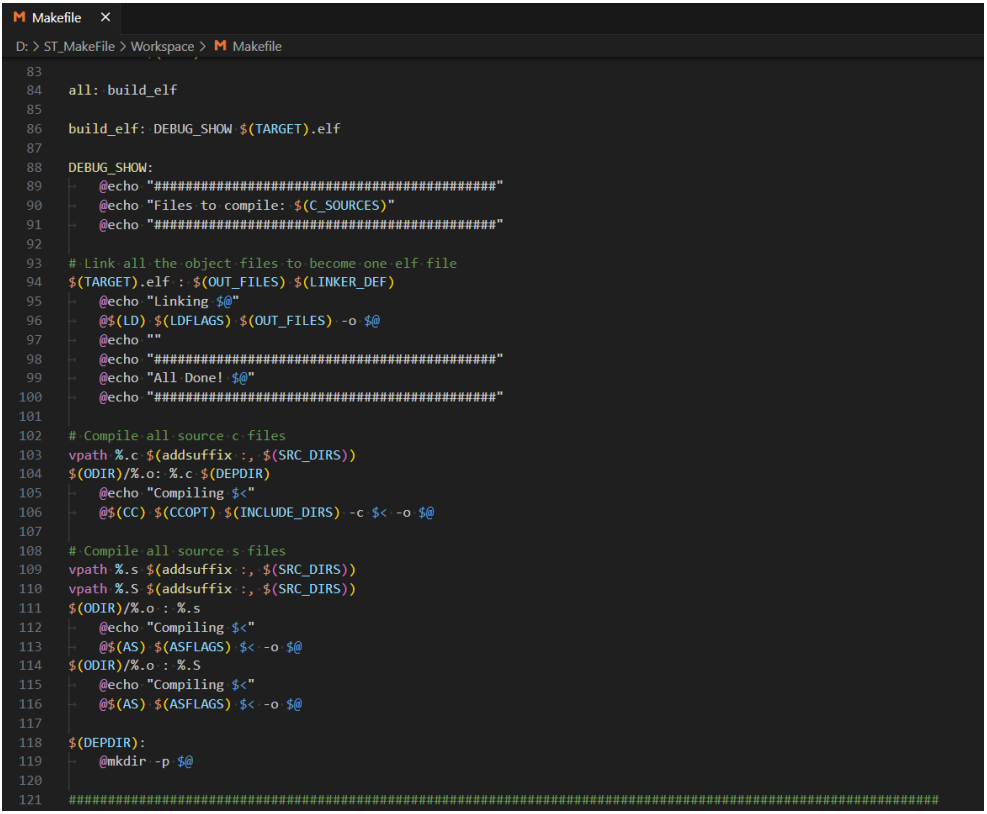The image size is (987, 814).
Task: Expand the chevron after Workspace in the breadcrumb
Action: coord(203,47)
